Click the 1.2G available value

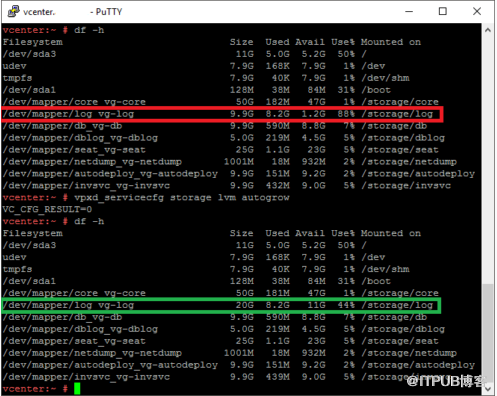coord(313,114)
